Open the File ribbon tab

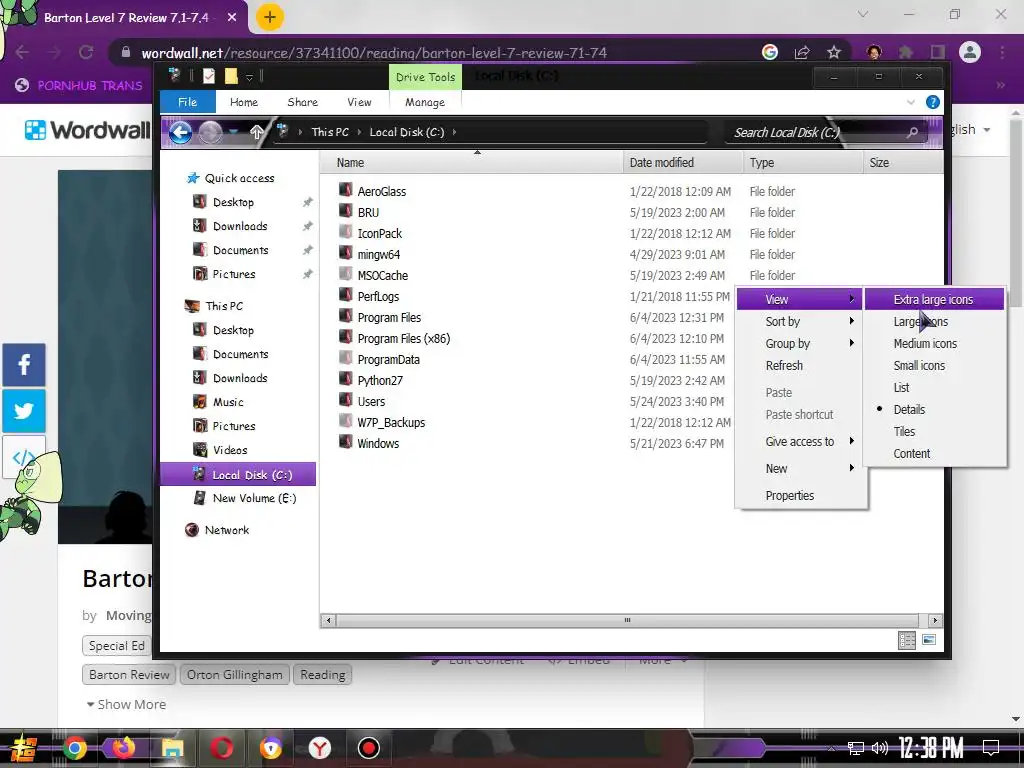coord(187,102)
